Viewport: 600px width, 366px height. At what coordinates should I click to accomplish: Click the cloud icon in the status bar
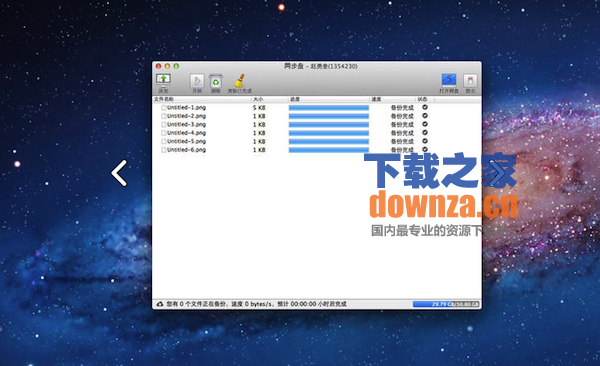point(160,304)
